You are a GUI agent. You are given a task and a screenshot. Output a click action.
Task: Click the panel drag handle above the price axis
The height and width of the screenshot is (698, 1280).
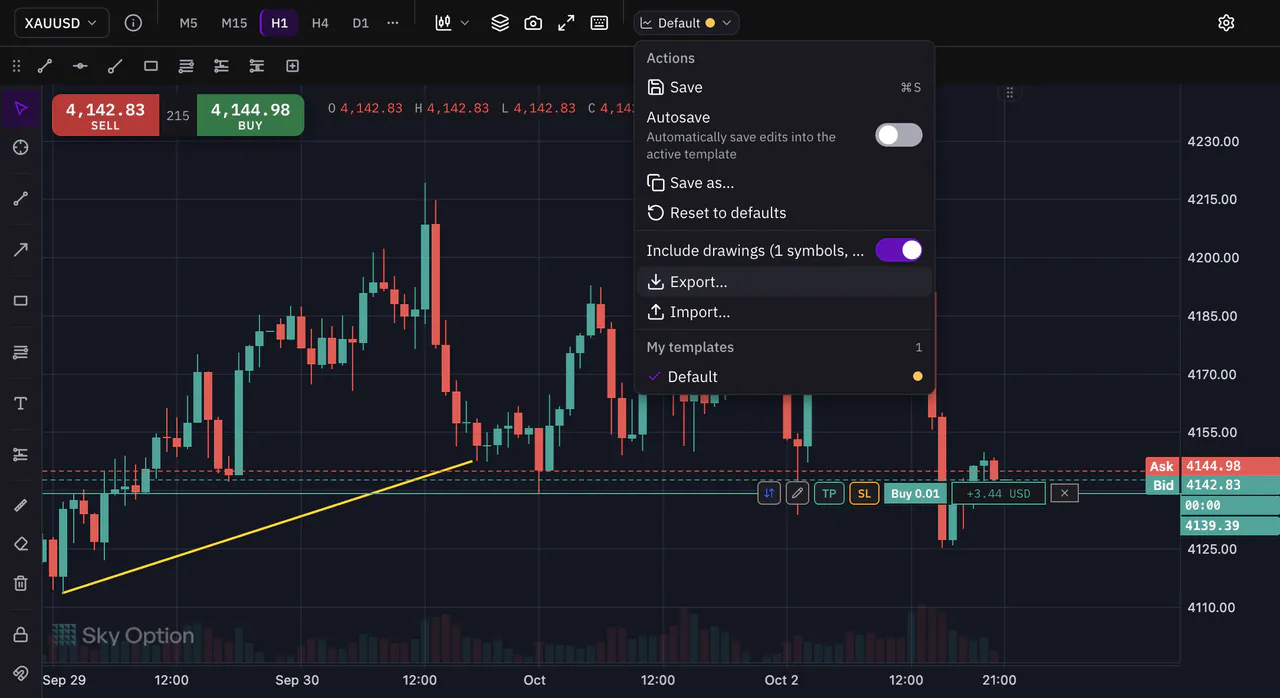click(1010, 93)
